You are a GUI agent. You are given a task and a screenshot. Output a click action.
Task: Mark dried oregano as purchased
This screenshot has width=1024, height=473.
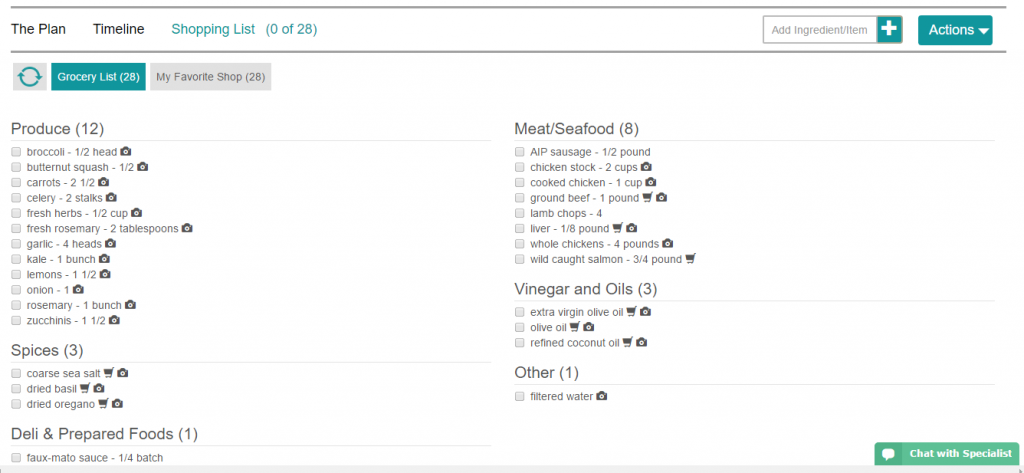pyautogui.click(x=16, y=404)
